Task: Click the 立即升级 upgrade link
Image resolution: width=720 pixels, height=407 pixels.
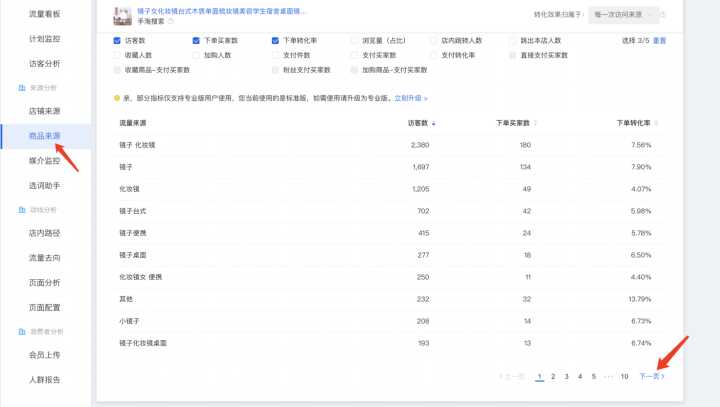Action: (410, 98)
